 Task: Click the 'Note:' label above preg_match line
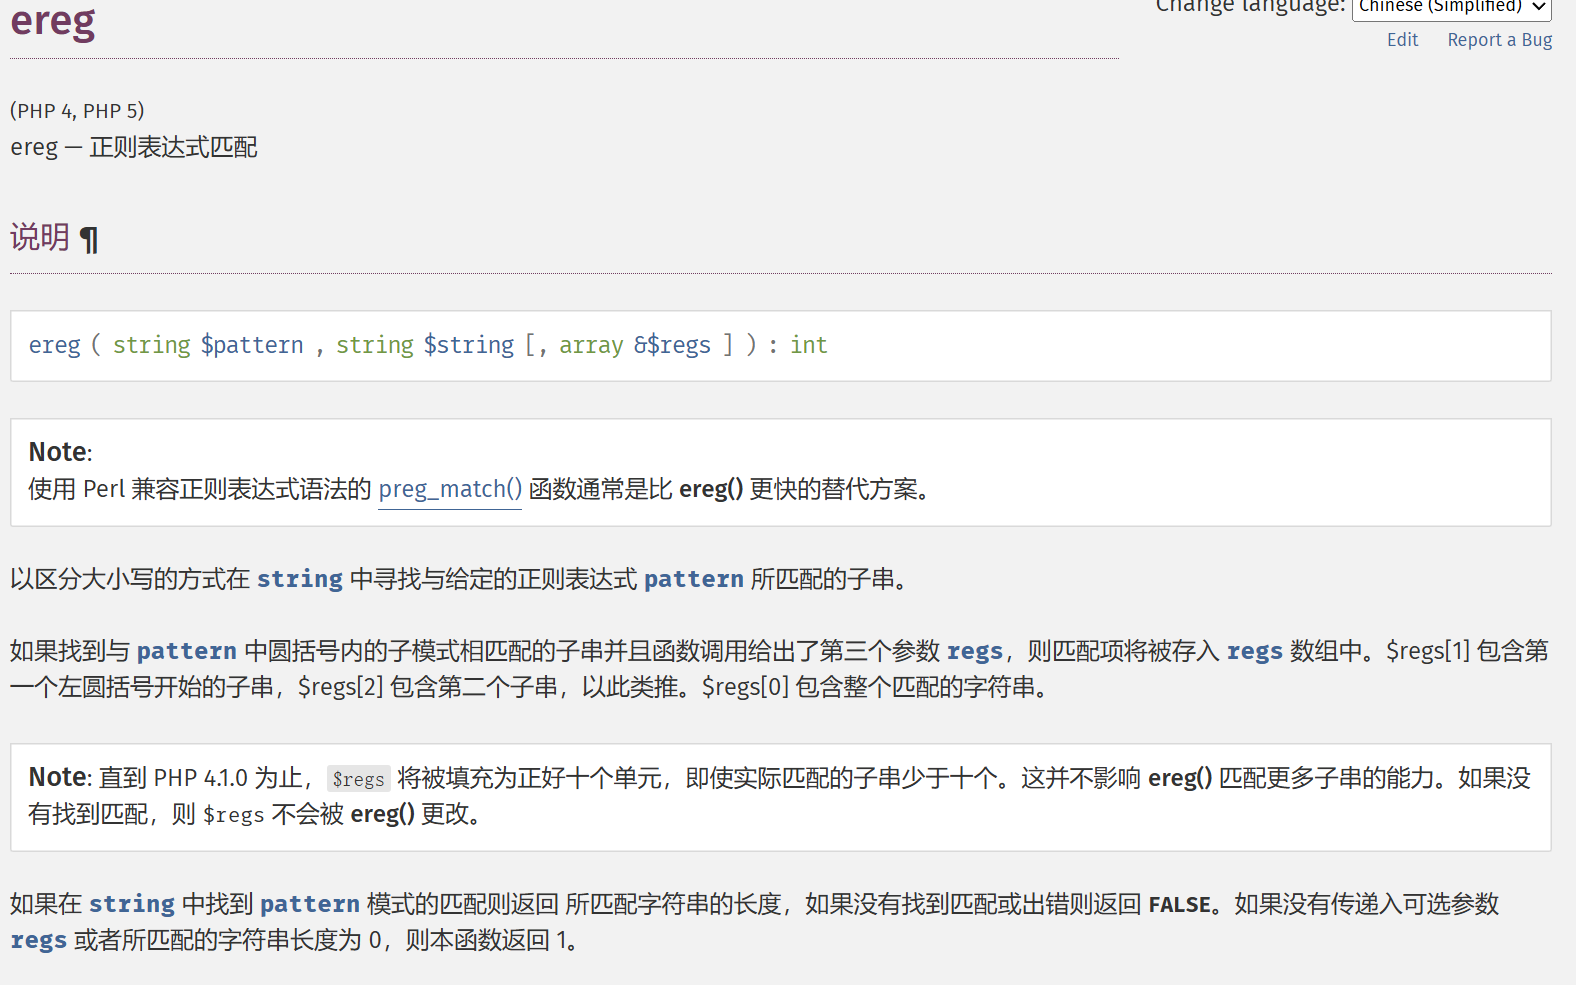(x=60, y=452)
